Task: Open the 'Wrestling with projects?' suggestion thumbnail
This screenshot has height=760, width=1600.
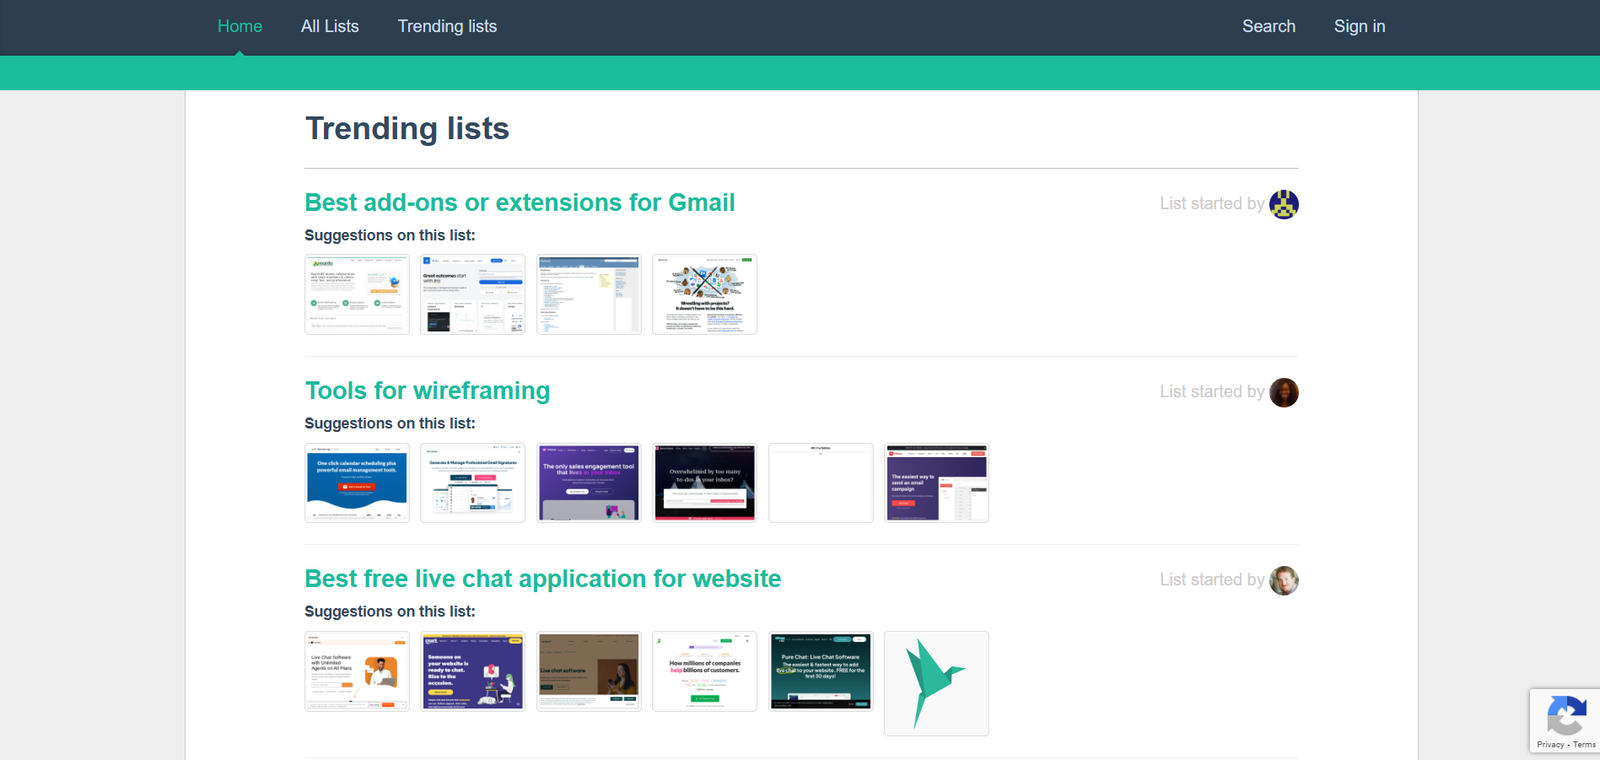Action: (704, 294)
